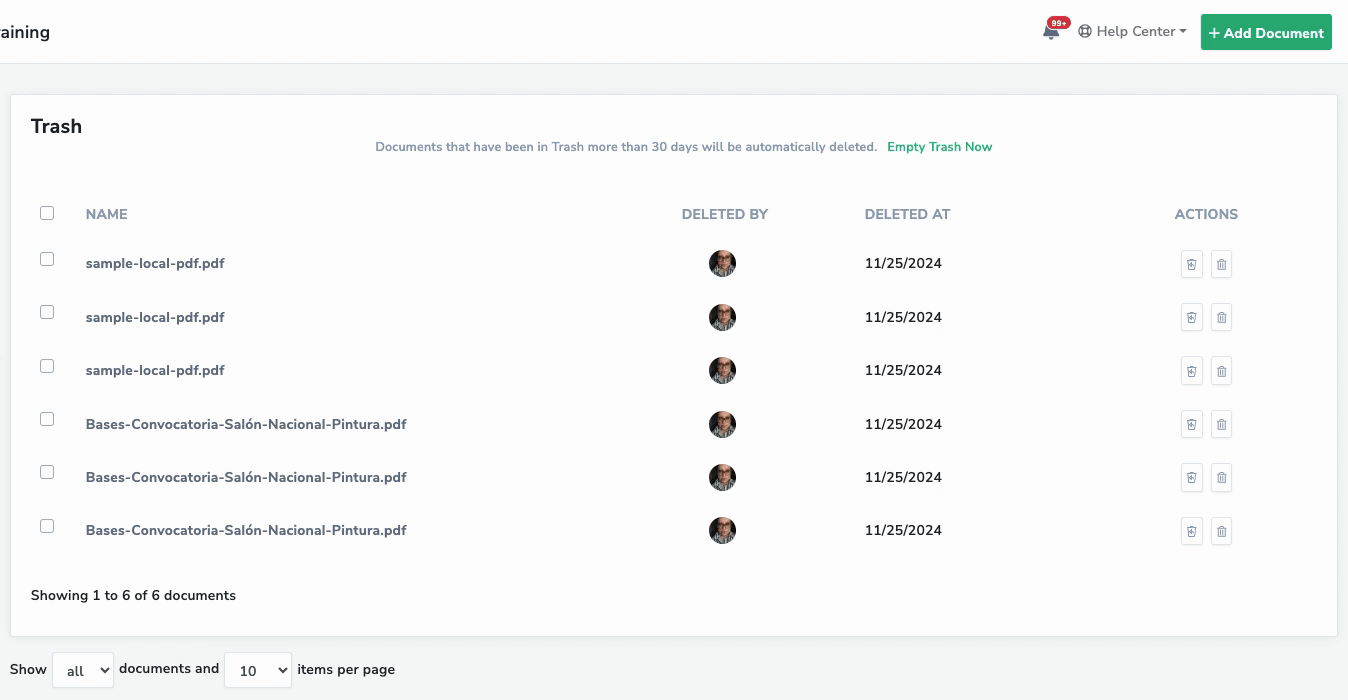Open the second sample-local-pdf.pdf file name

[155, 317]
